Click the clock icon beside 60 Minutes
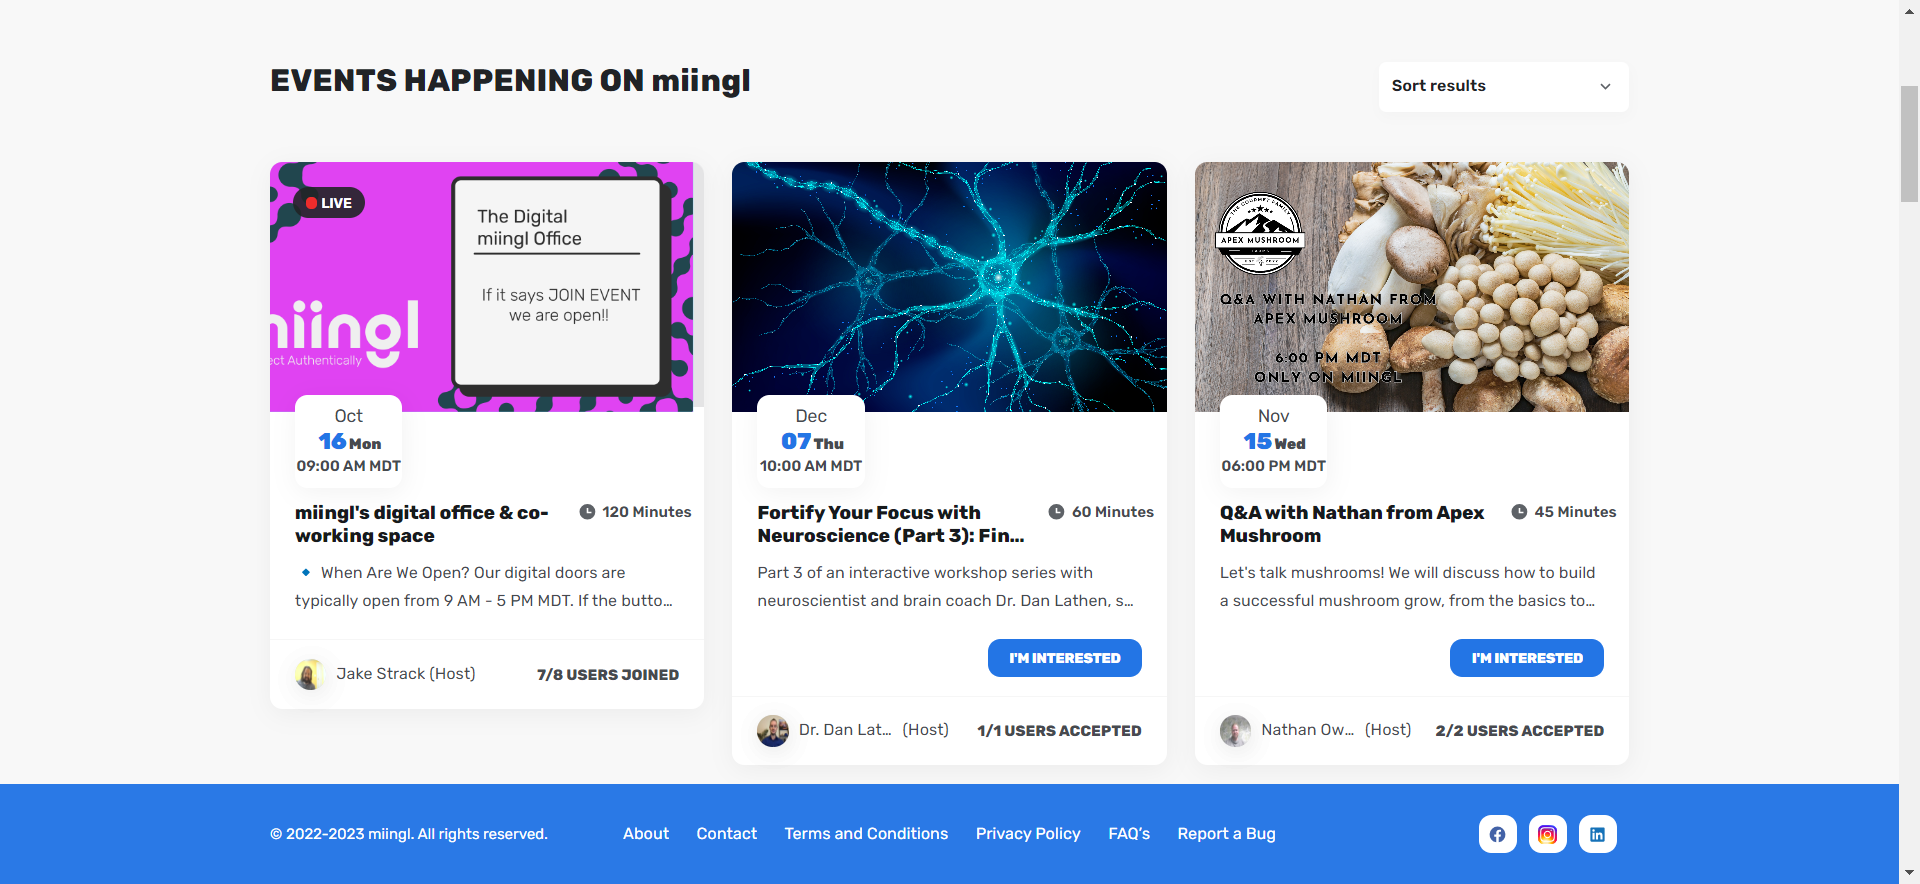The width and height of the screenshot is (1920, 884). [x=1056, y=512]
